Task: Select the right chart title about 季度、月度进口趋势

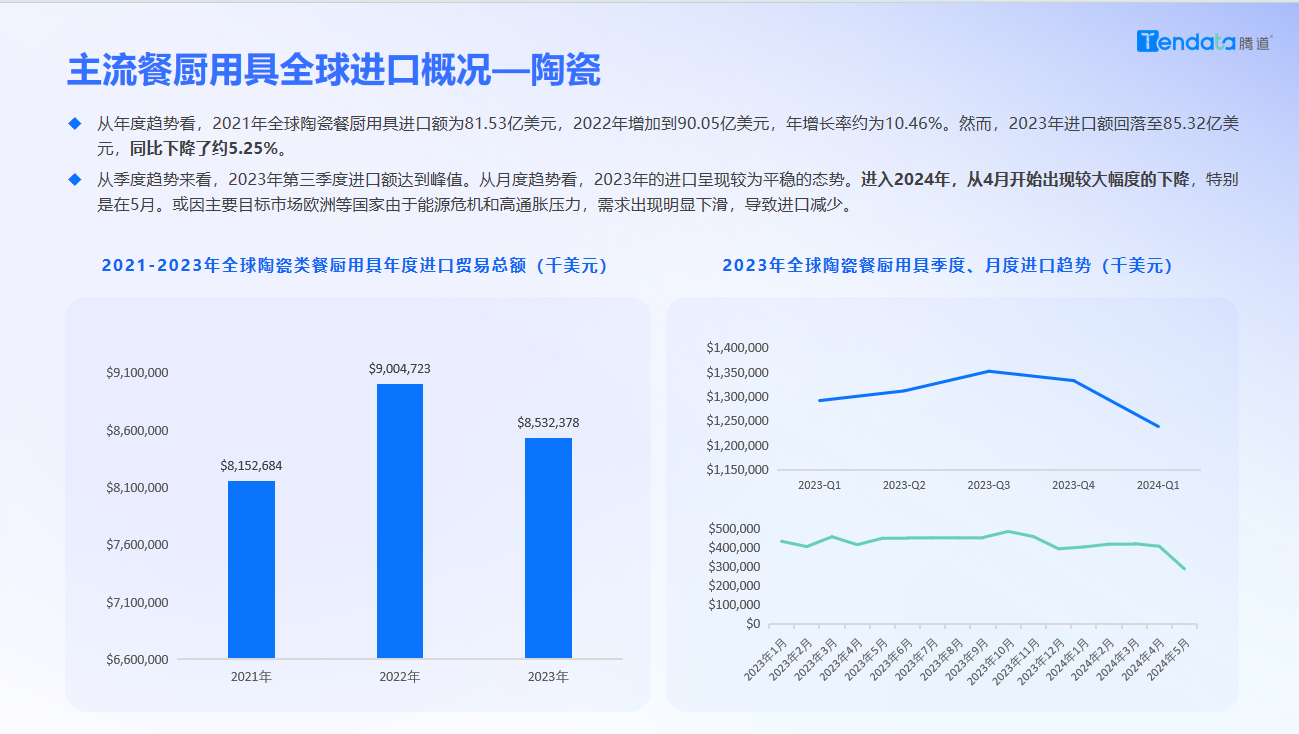Action: [947, 266]
